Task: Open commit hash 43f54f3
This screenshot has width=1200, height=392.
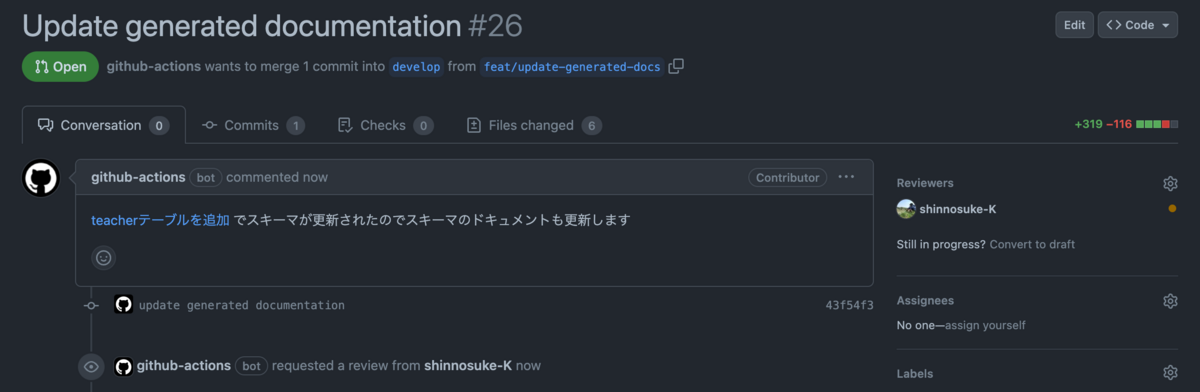Action: click(x=849, y=305)
